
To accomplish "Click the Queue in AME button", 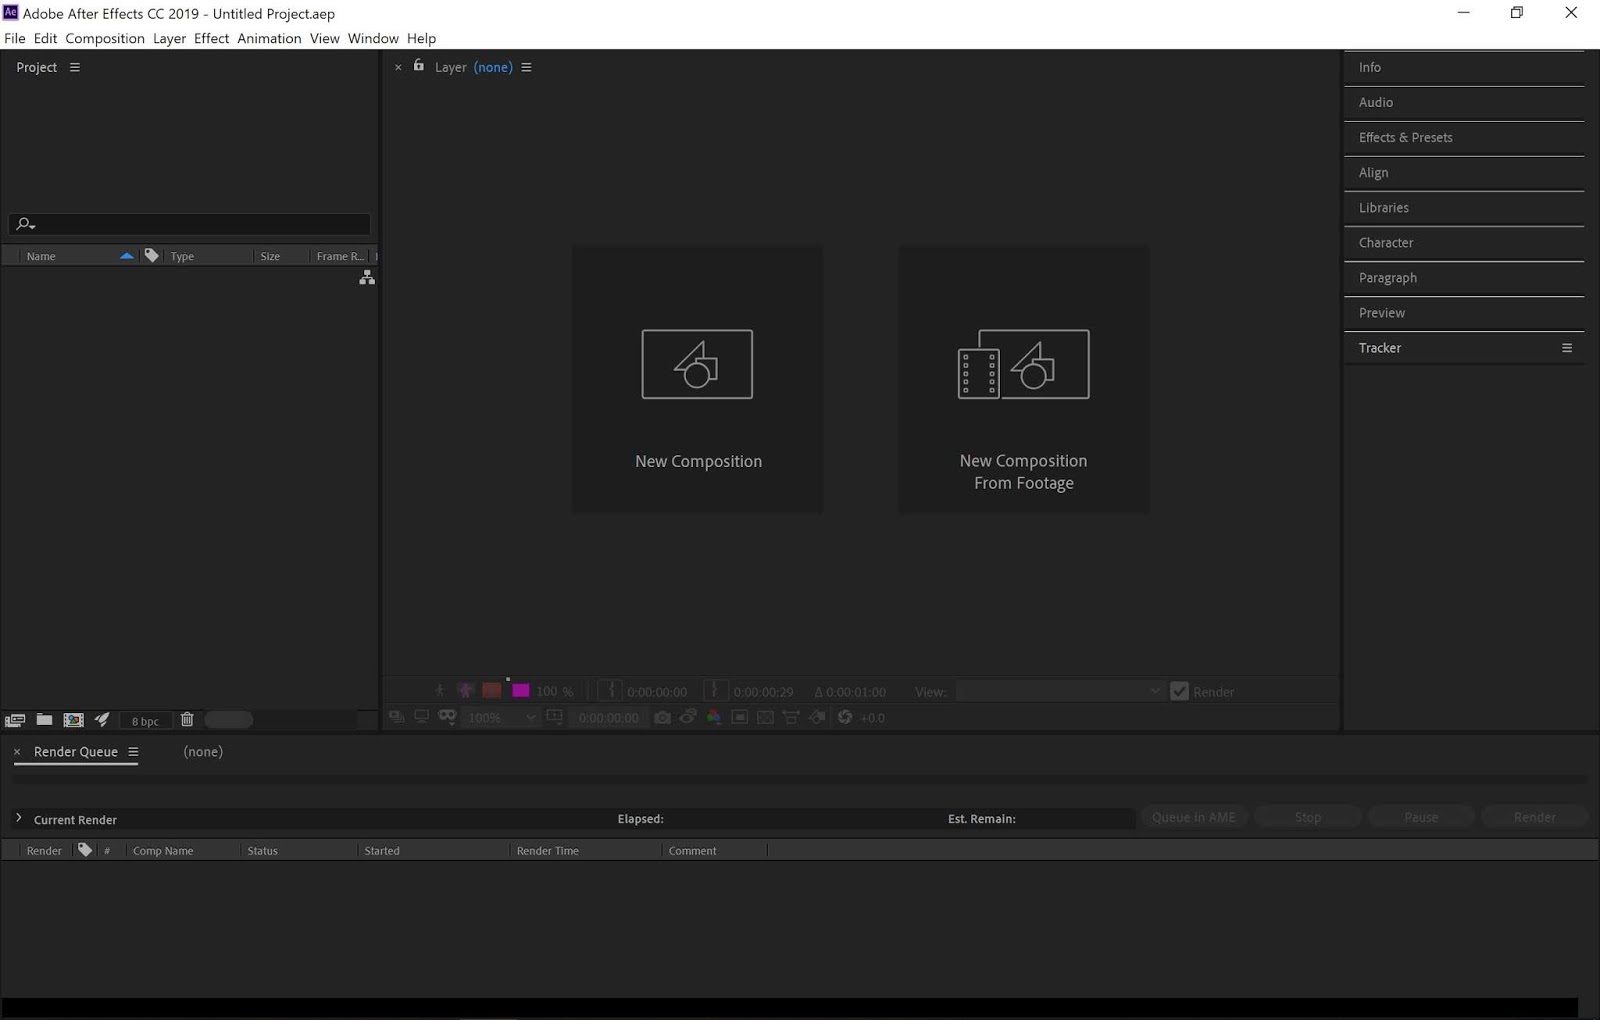I will [x=1194, y=817].
